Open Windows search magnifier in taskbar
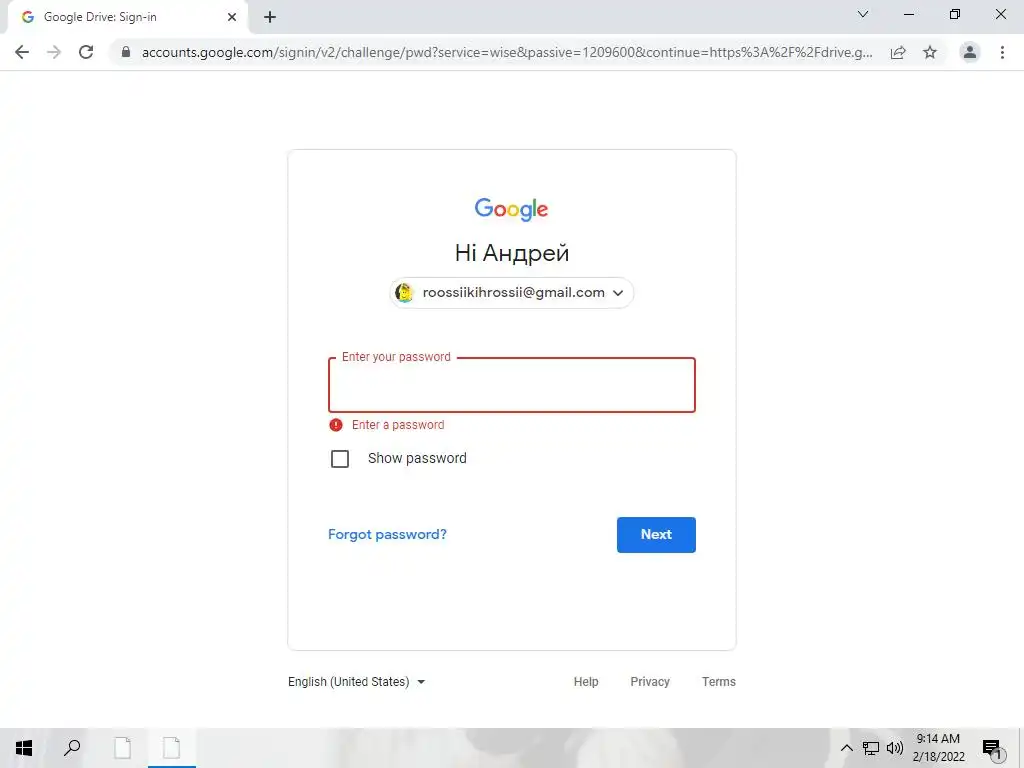Screen dimensions: 1024x768 pyautogui.click(x=72, y=748)
